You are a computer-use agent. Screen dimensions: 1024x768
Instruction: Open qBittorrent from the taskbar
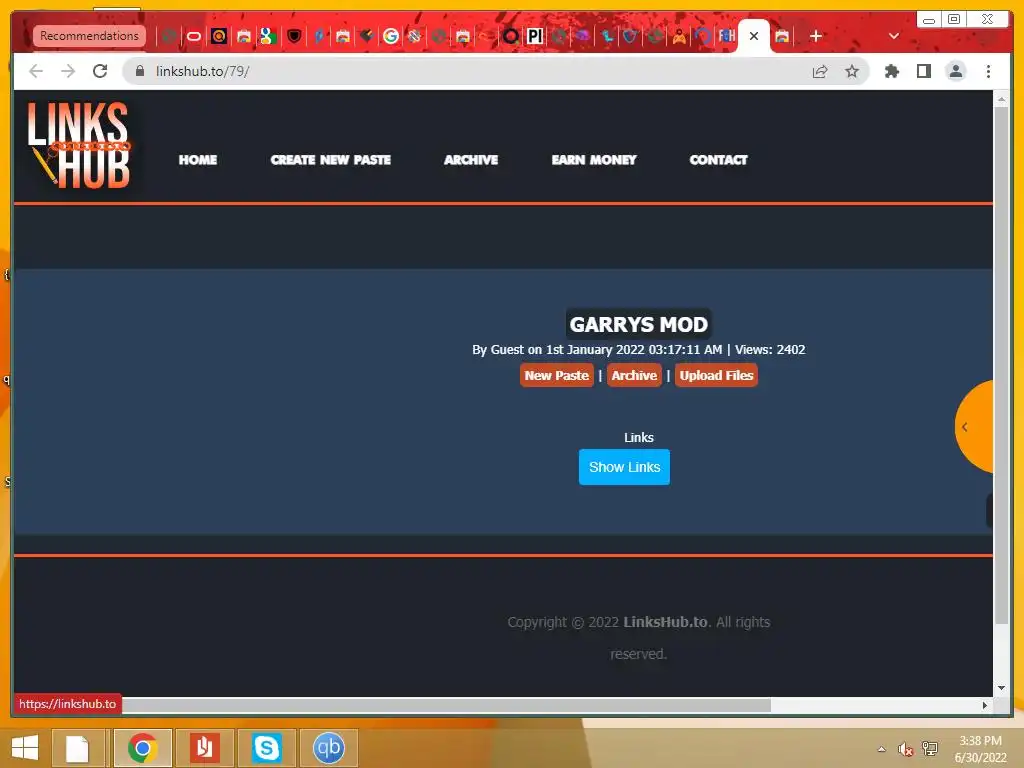coord(328,748)
